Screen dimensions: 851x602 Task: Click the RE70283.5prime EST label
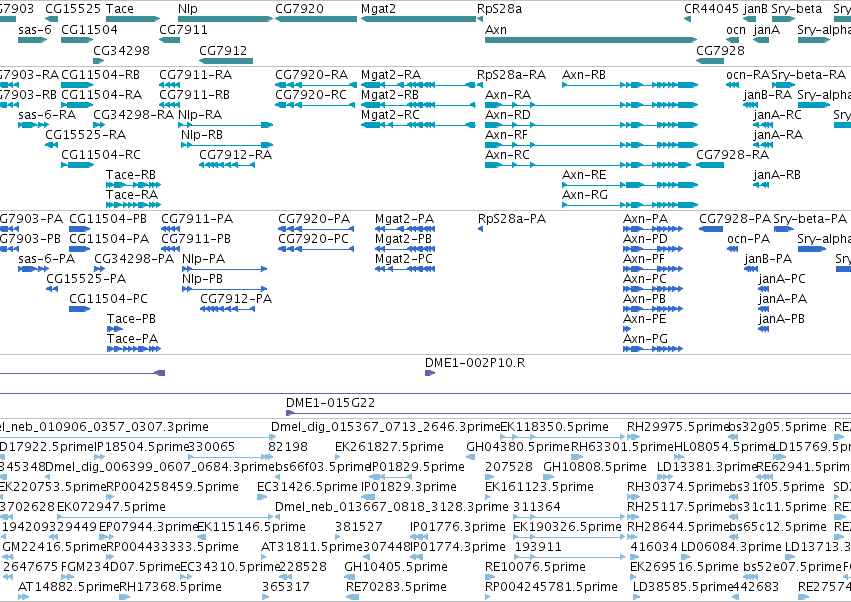396,587
